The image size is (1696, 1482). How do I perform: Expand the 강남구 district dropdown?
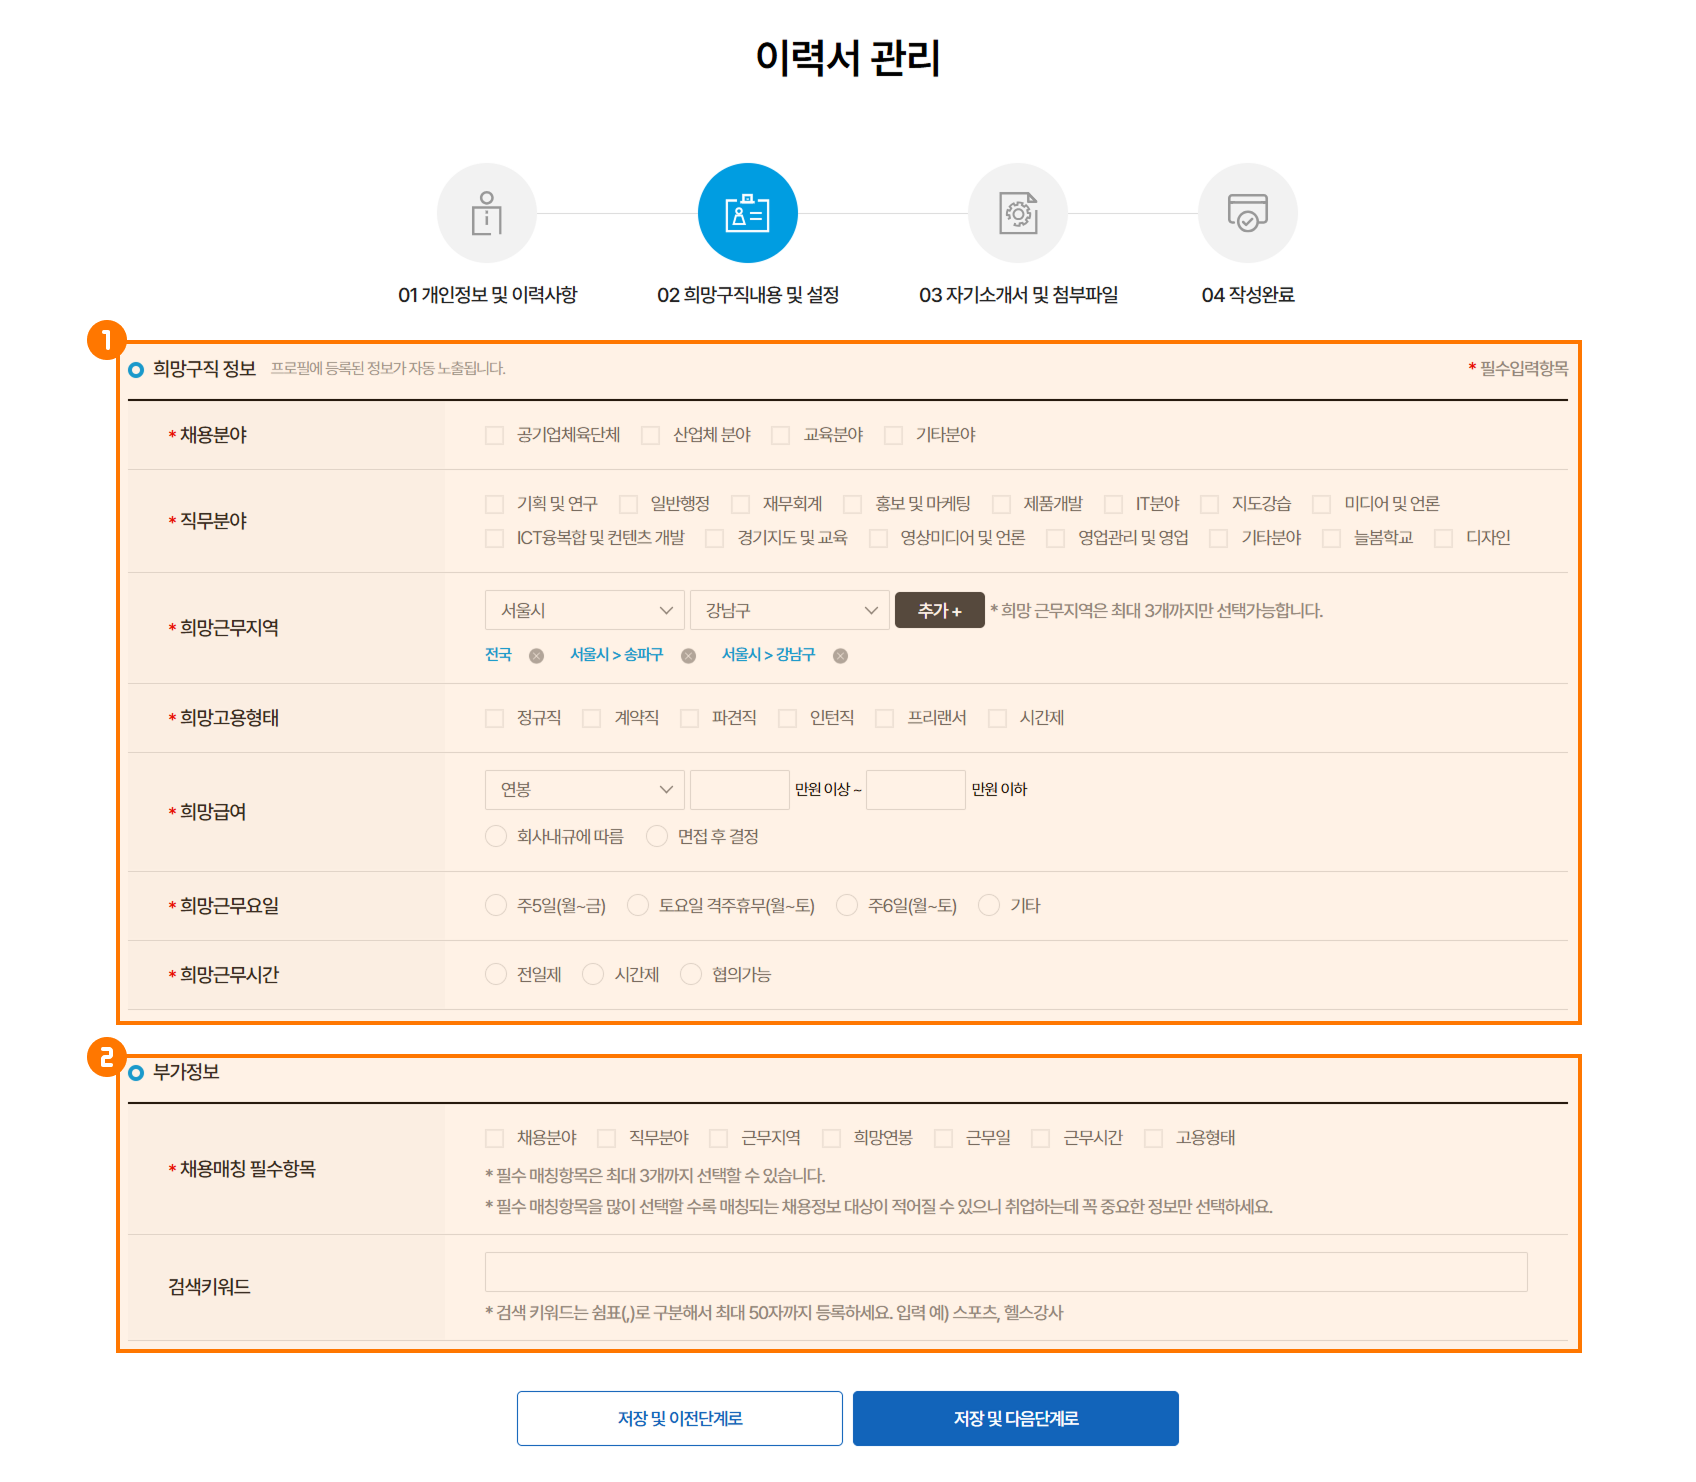(x=789, y=610)
